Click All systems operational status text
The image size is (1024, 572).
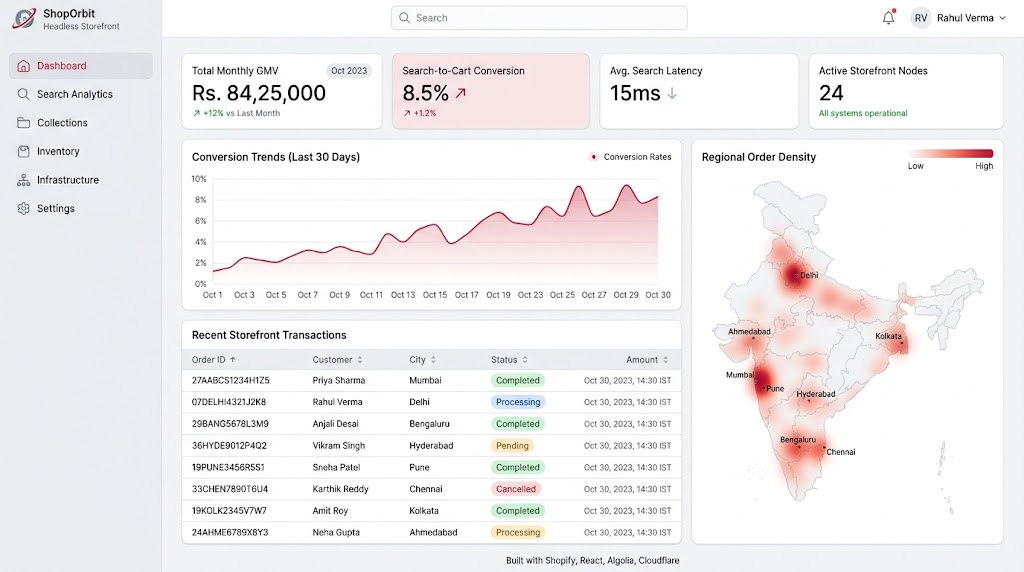[x=863, y=113]
